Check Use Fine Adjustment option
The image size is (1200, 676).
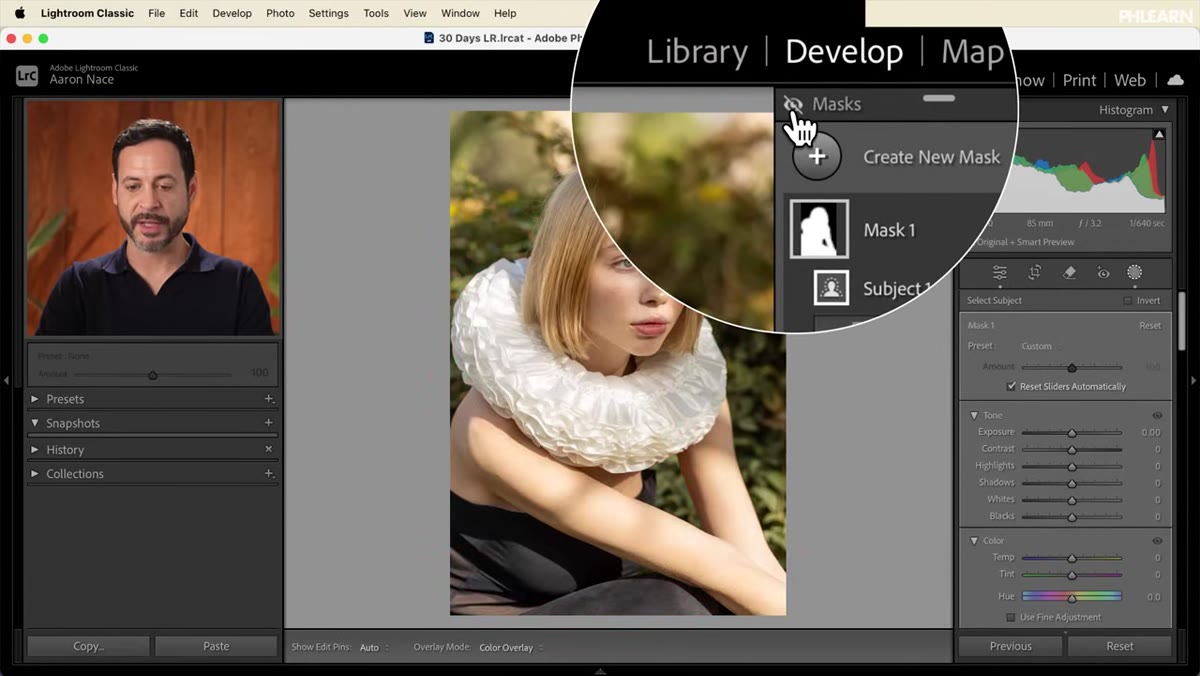pos(1011,617)
